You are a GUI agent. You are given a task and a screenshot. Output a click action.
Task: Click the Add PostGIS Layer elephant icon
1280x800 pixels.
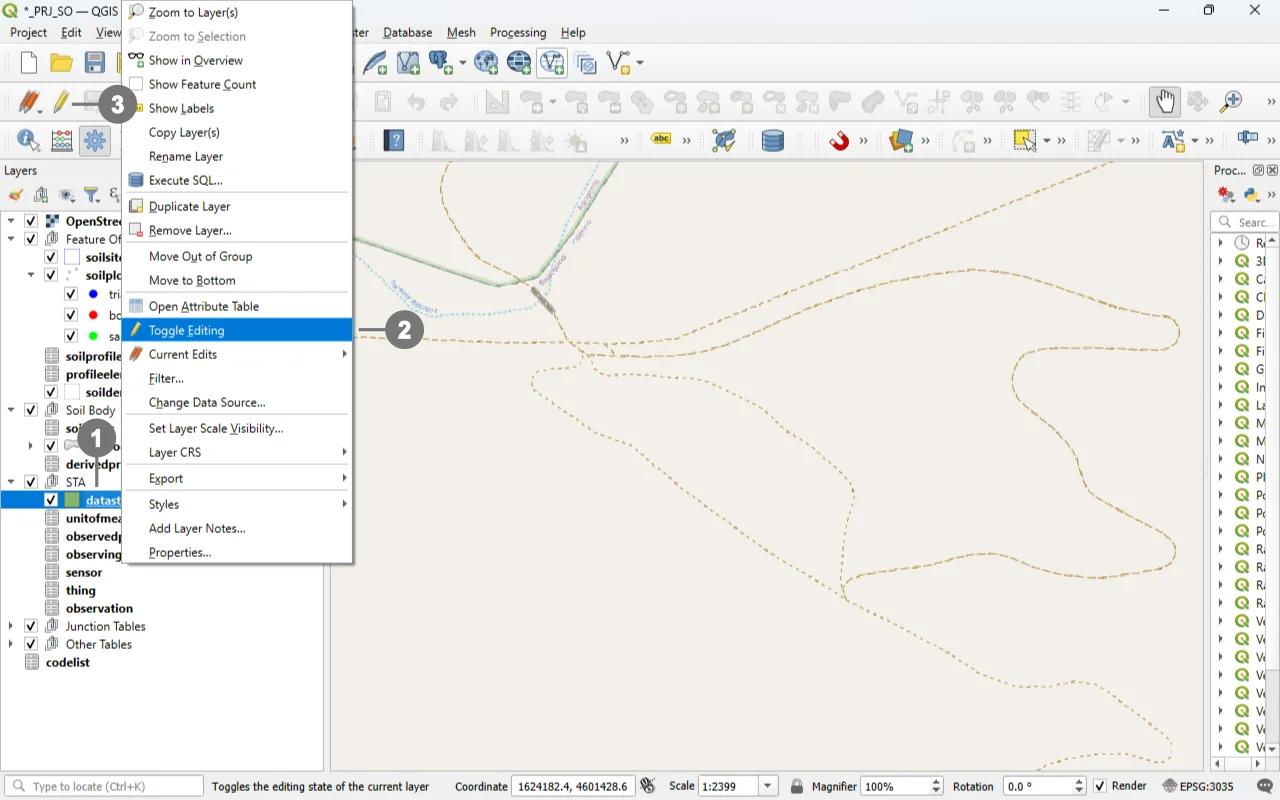coord(441,63)
